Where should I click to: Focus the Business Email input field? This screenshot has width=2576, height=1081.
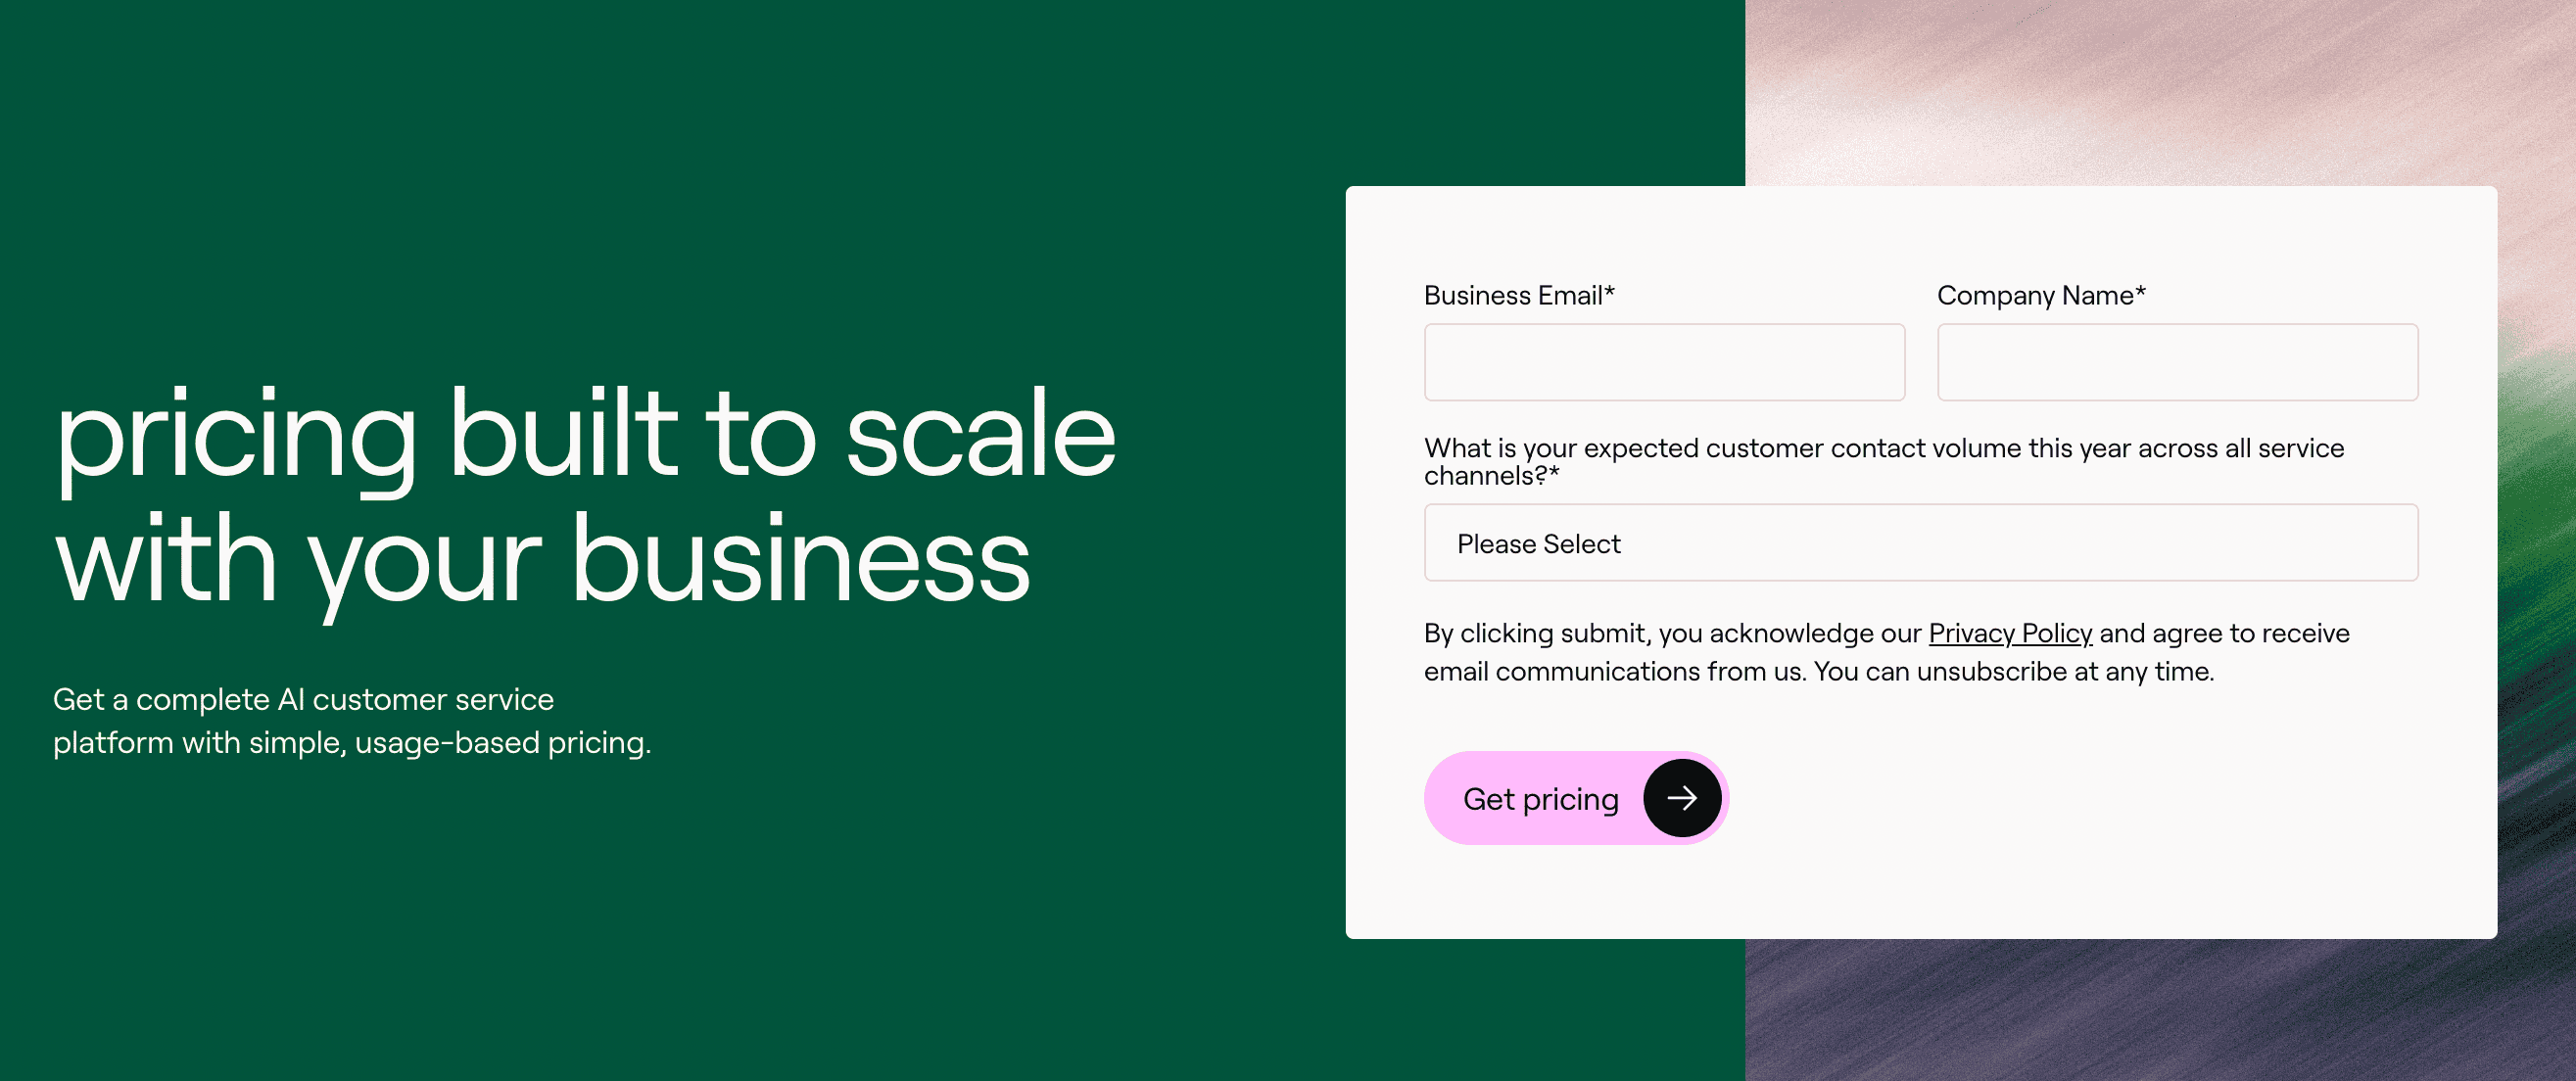[1664, 362]
